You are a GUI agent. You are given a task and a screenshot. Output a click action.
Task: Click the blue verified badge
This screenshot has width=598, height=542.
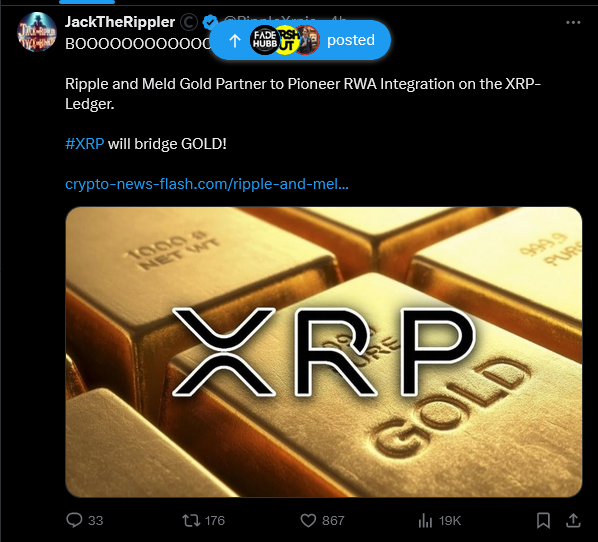click(x=210, y=22)
